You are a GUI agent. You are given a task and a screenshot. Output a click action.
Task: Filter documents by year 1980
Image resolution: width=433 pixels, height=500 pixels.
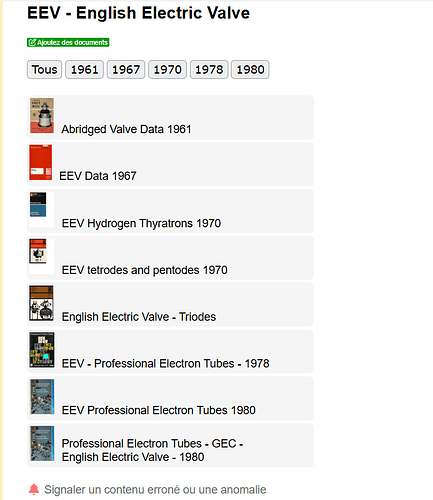[x=250, y=69]
